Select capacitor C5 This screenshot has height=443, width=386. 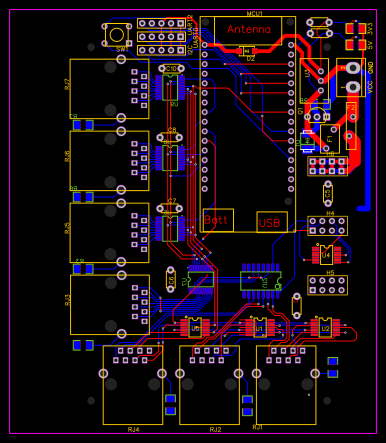(x=328, y=193)
